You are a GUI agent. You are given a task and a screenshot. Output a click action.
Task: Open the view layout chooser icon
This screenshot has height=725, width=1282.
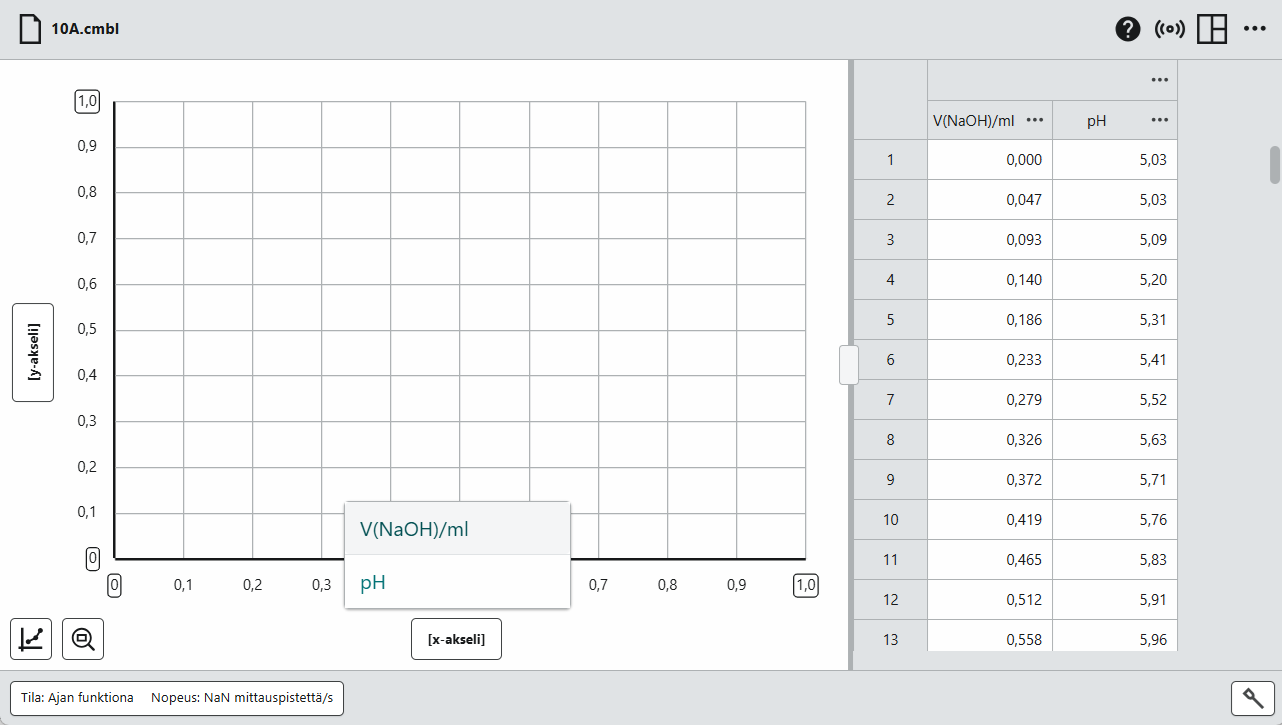click(x=1210, y=29)
